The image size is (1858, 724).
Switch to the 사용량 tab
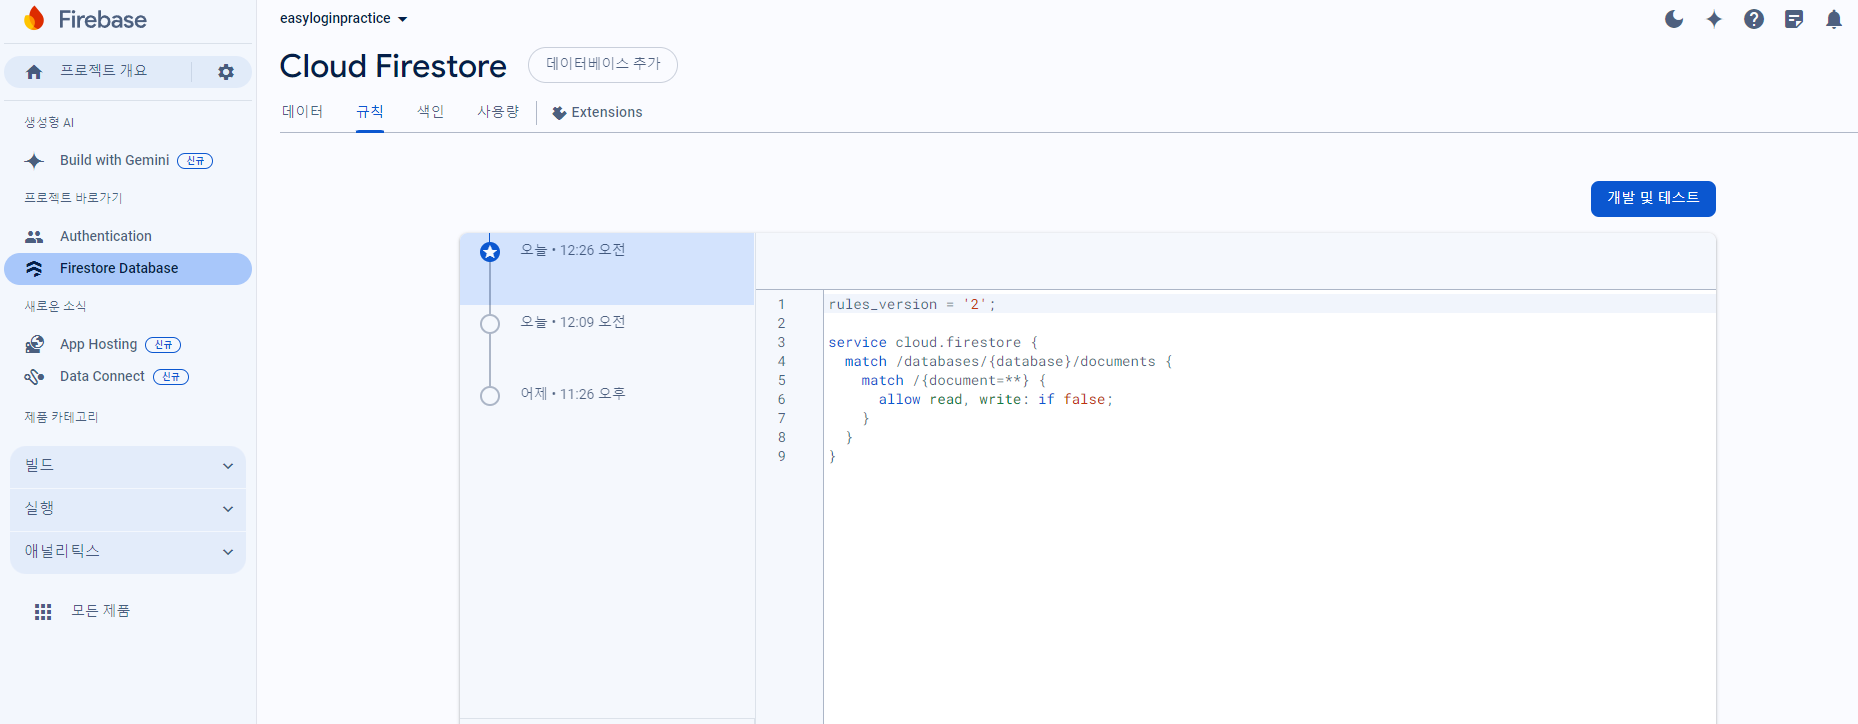[498, 112]
